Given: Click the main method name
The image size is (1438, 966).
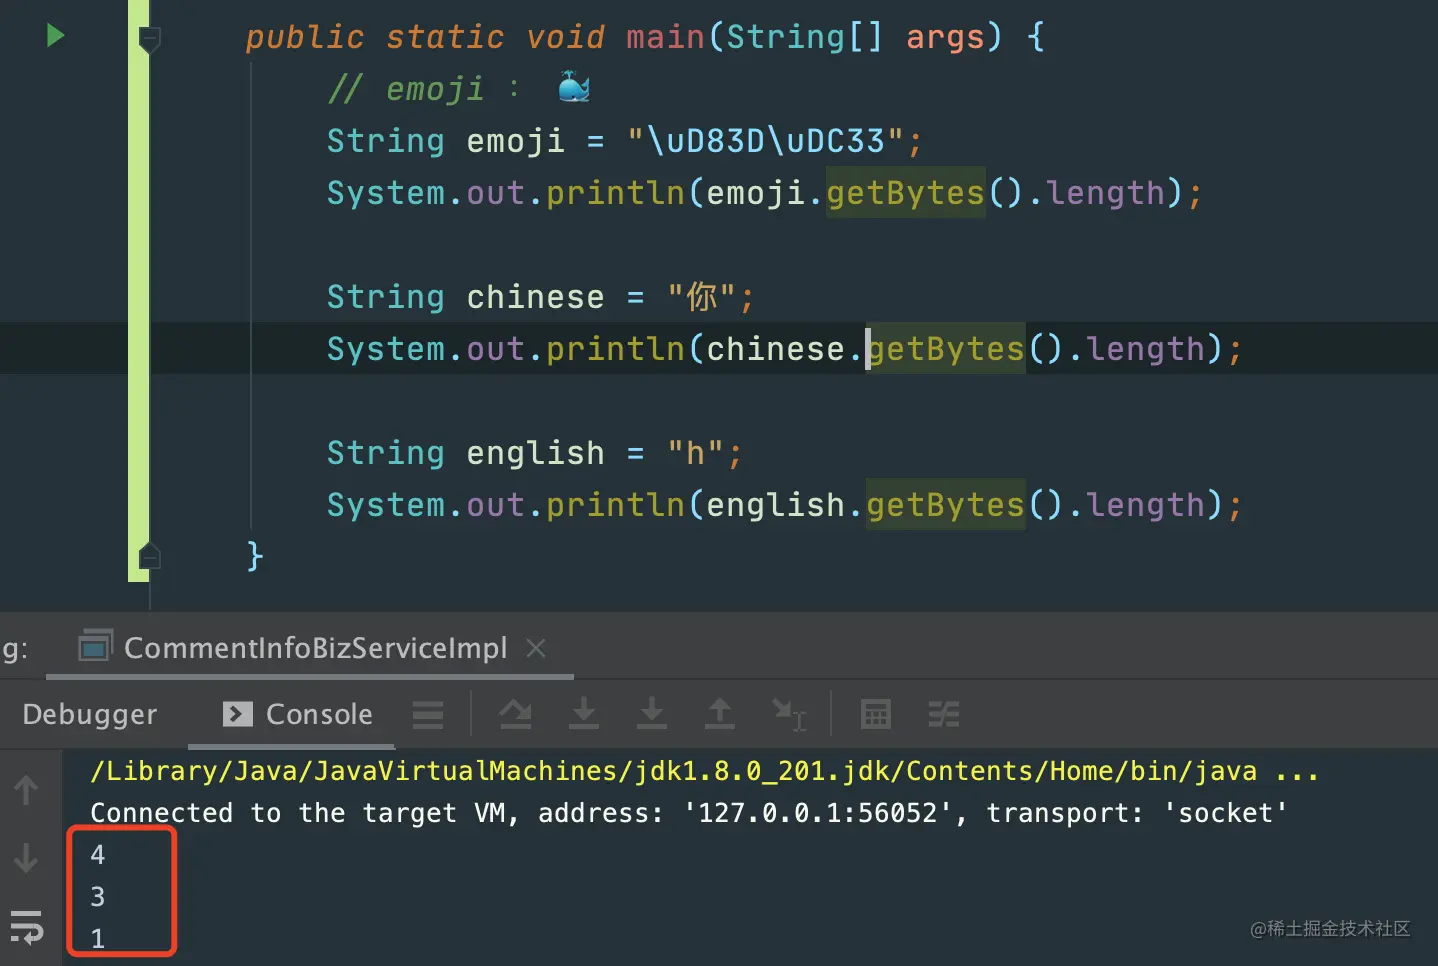Looking at the screenshot, I should point(666,37).
